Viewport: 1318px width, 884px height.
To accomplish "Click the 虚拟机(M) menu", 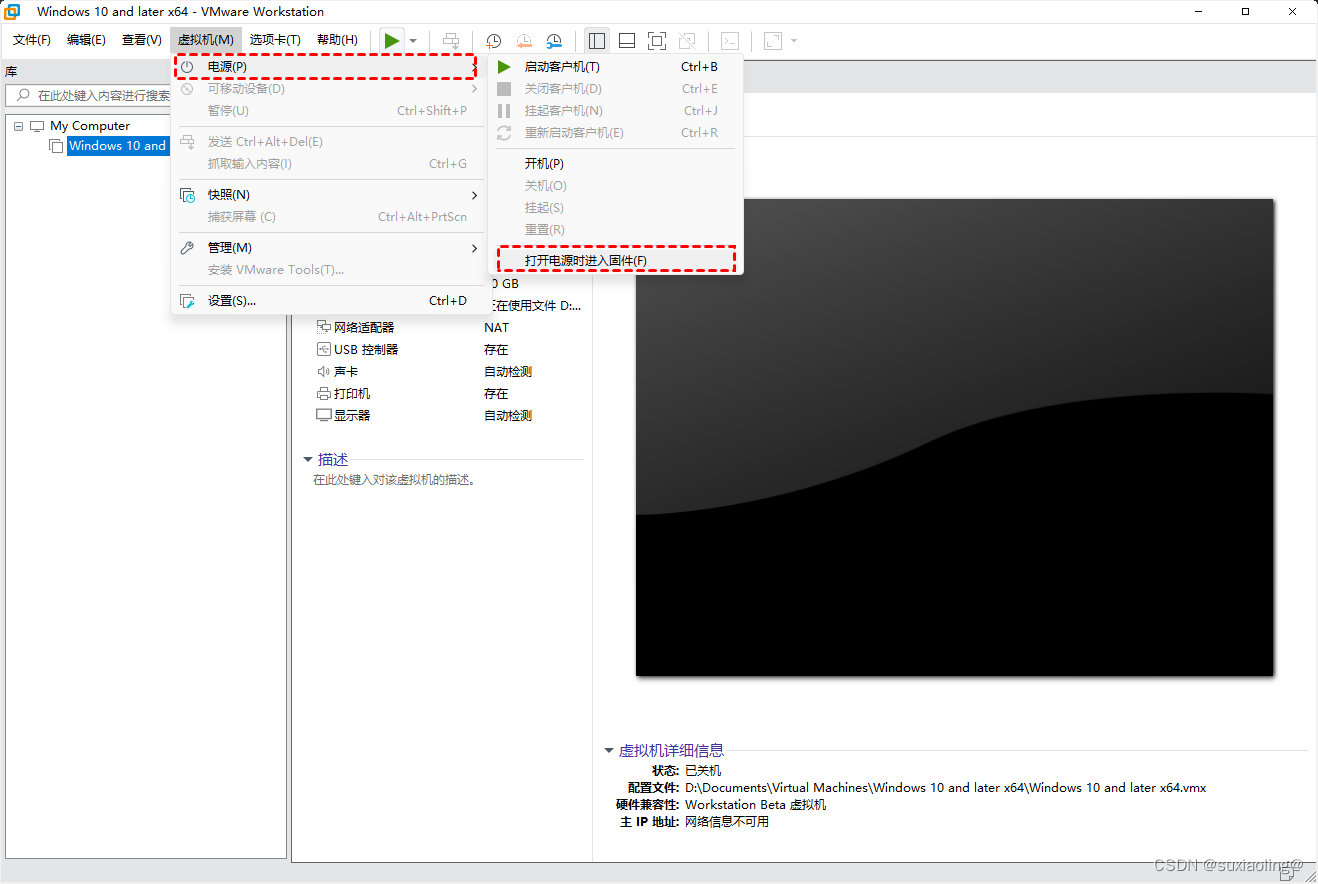I will tap(206, 40).
